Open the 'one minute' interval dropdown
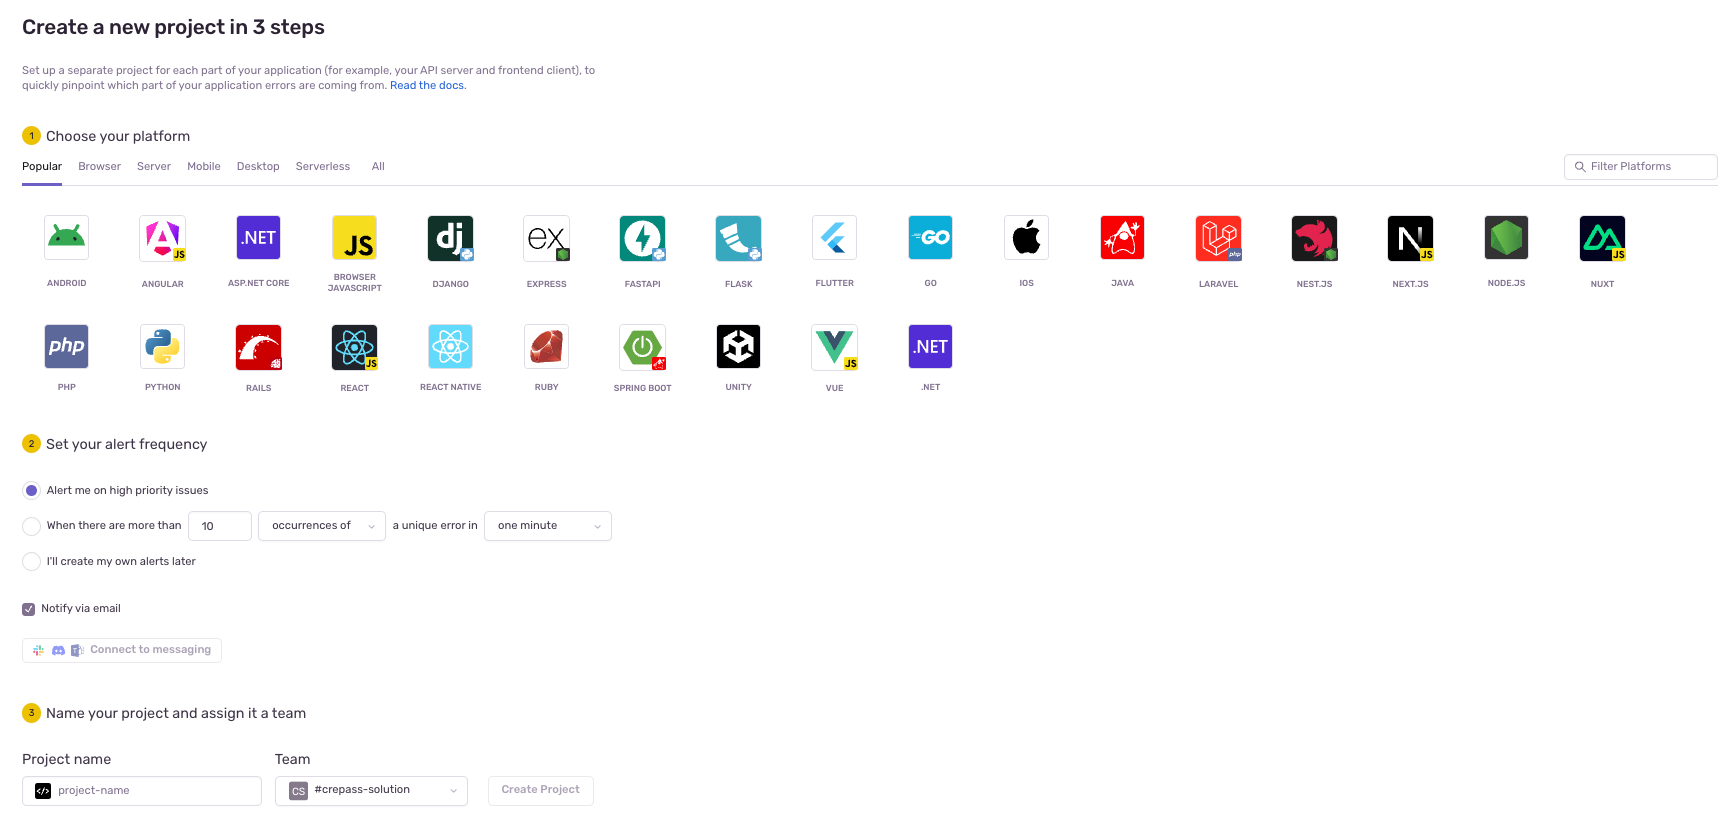Viewport: 1720px width, 829px height. [547, 526]
